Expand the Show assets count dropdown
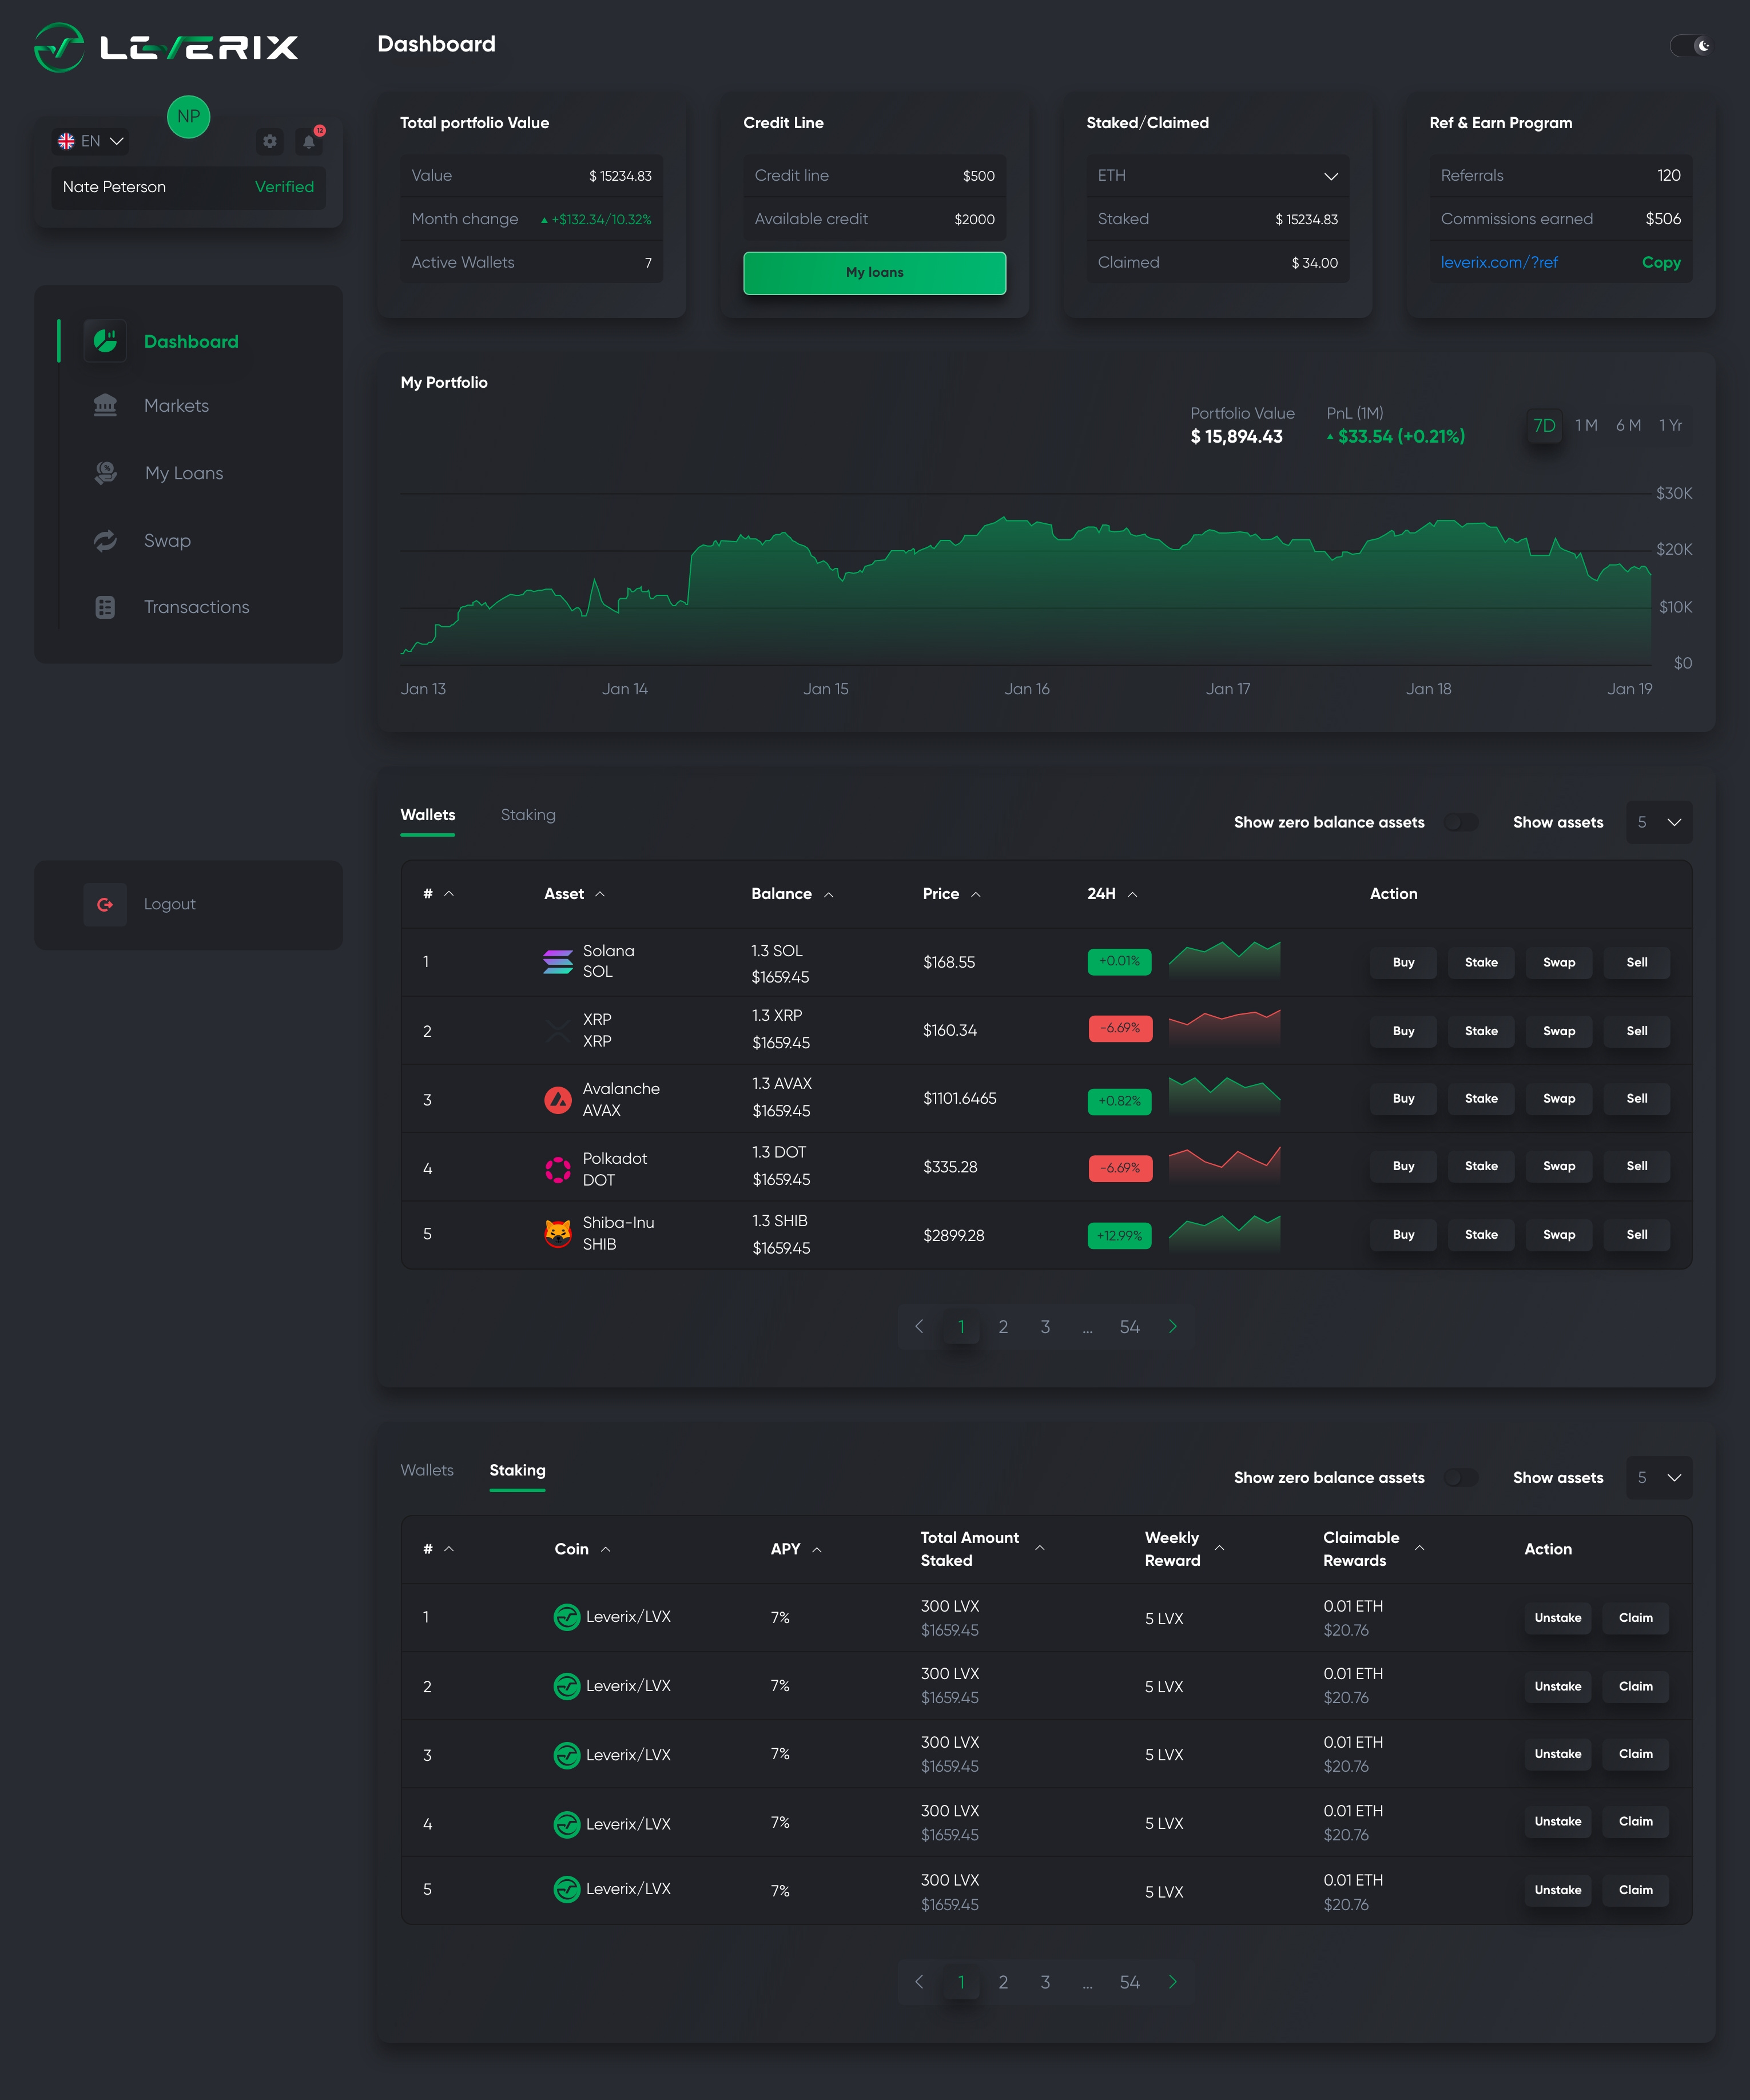Image resolution: width=1750 pixels, height=2100 pixels. 1659,822
